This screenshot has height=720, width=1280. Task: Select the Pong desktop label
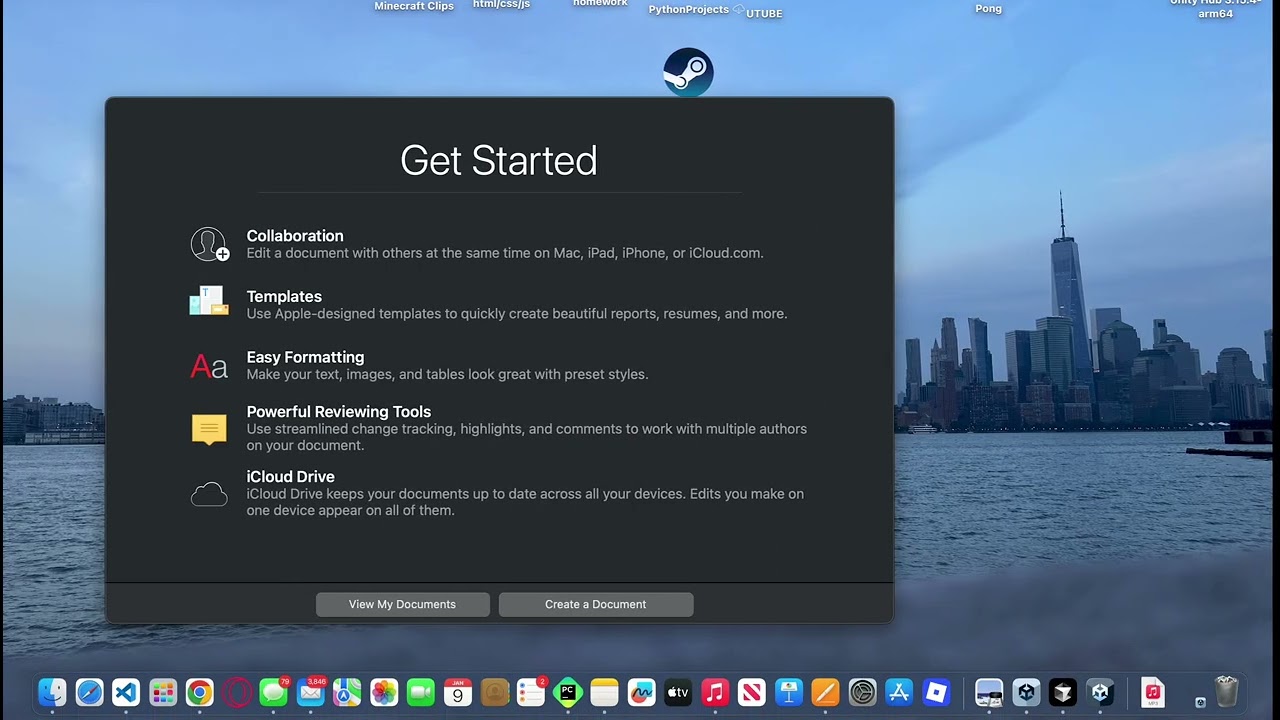(988, 8)
